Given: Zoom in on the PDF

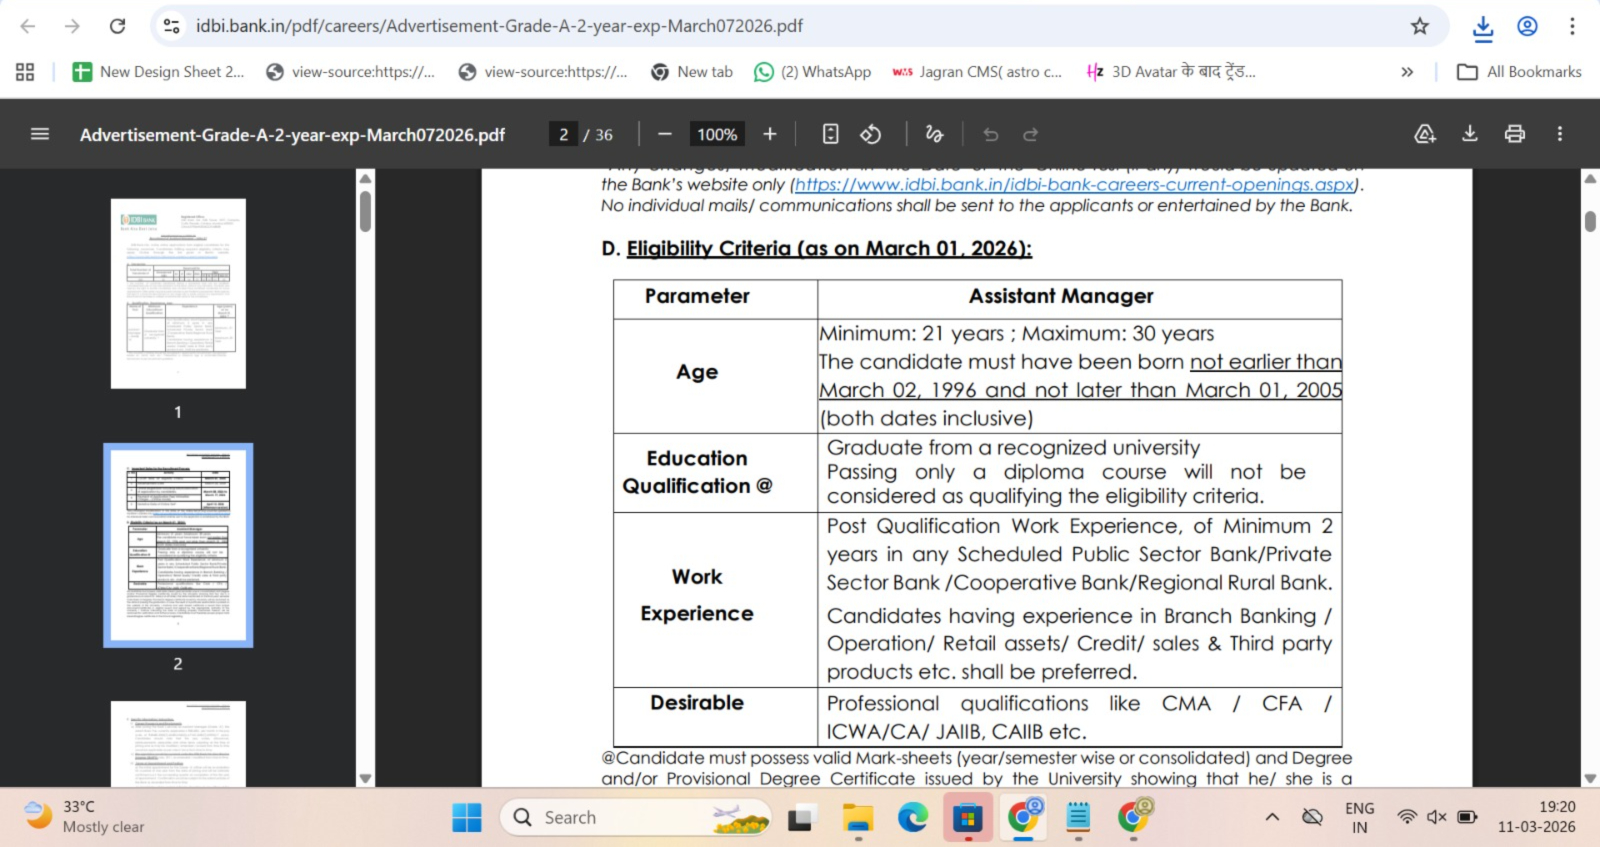Looking at the screenshot, I should [770, 134].
